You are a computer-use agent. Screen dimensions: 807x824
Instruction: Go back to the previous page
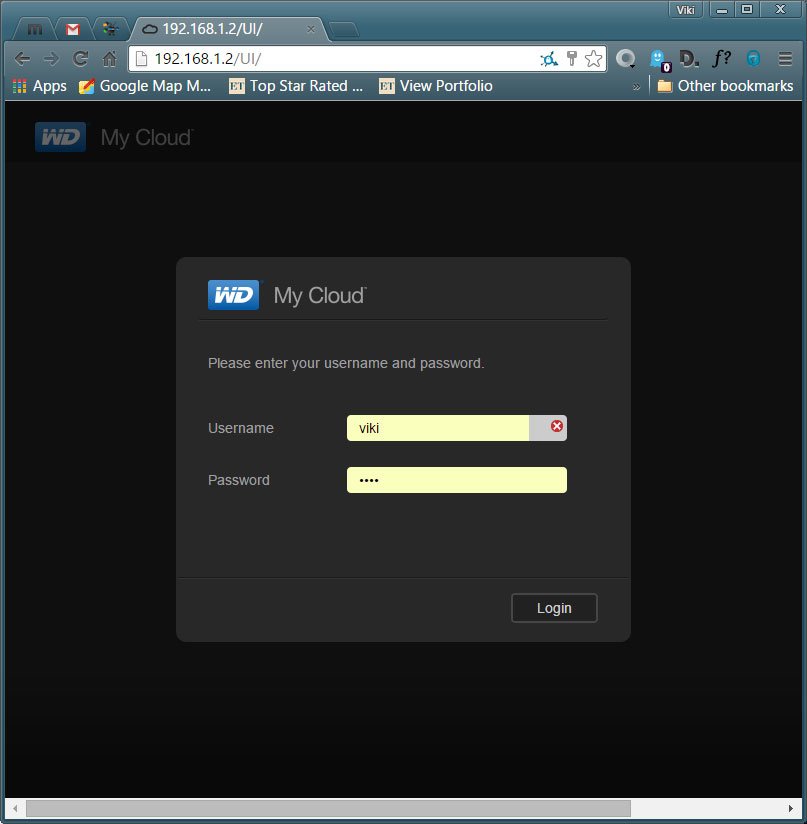pos(22,59)
